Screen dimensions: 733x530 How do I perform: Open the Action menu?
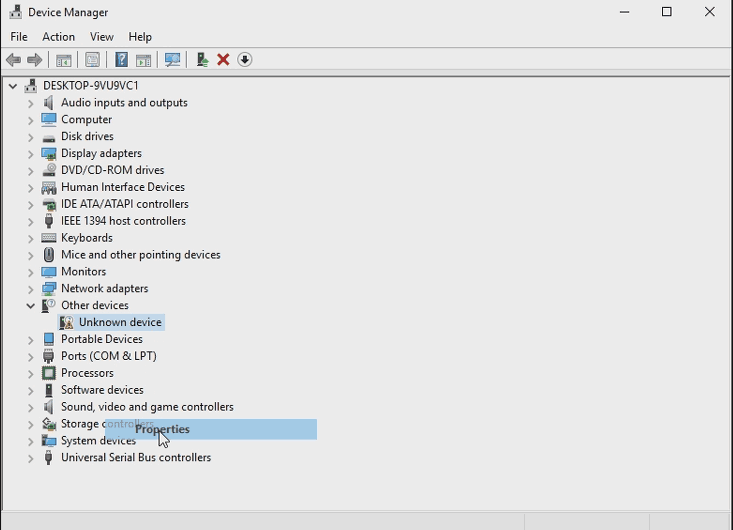[x=58, y=36]
